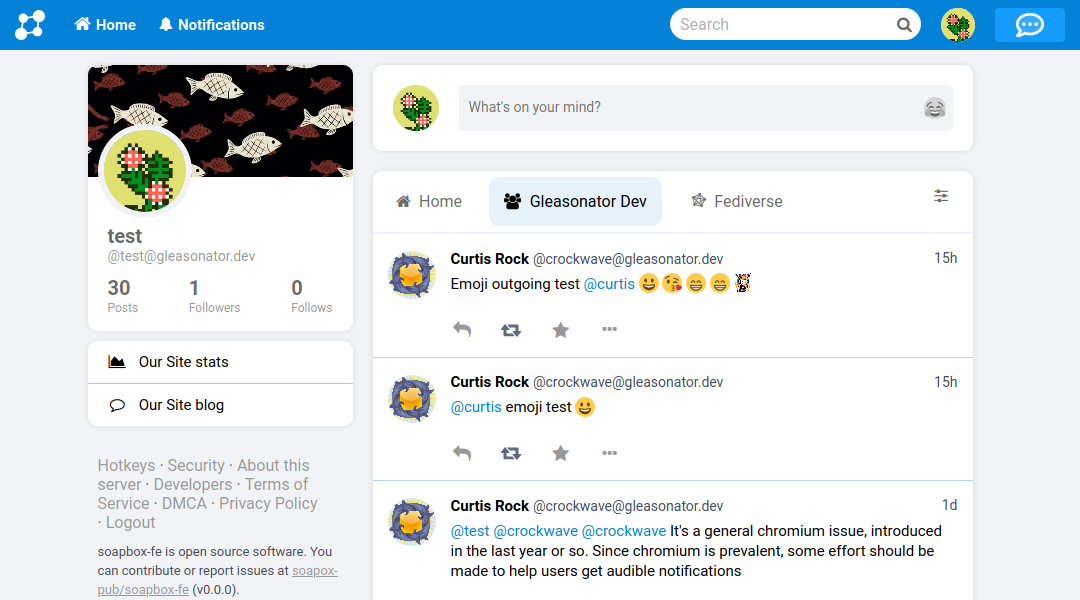The image size is (1080, 600).
Task: Toggle repost on '@curtis emoji test' post
Action: point(511,453)
